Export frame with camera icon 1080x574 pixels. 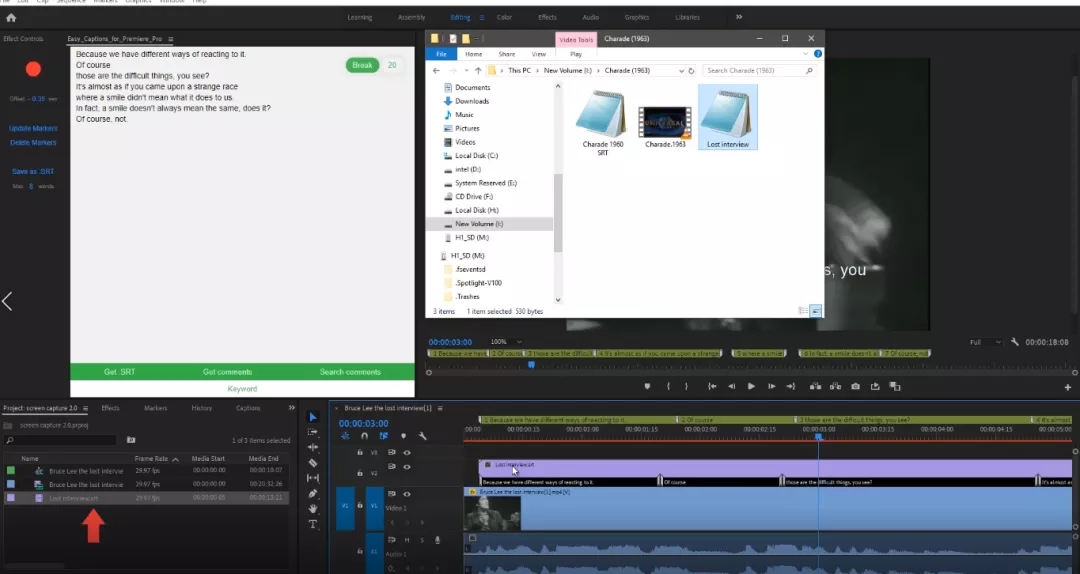(x=855, y=387)
